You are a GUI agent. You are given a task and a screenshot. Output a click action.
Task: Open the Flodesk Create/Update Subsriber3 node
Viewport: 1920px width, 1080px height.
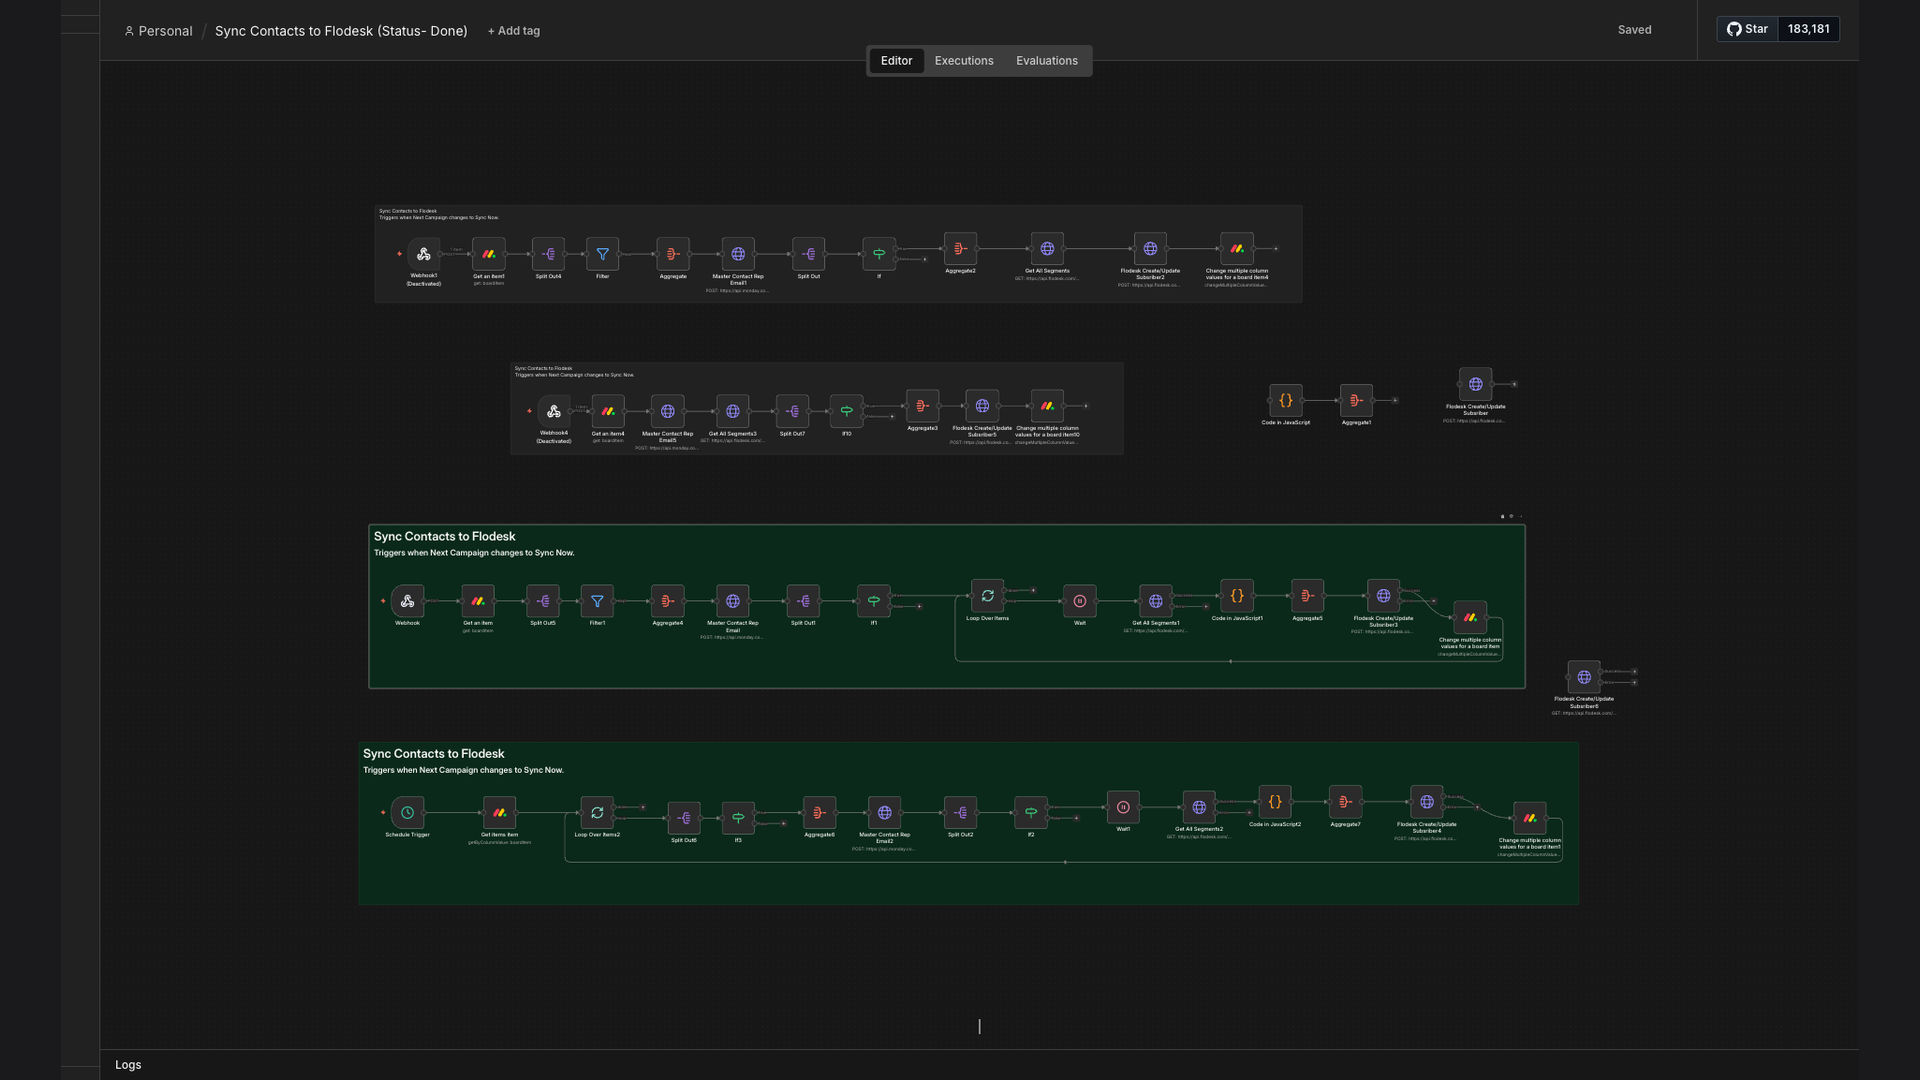point(1383,596)
